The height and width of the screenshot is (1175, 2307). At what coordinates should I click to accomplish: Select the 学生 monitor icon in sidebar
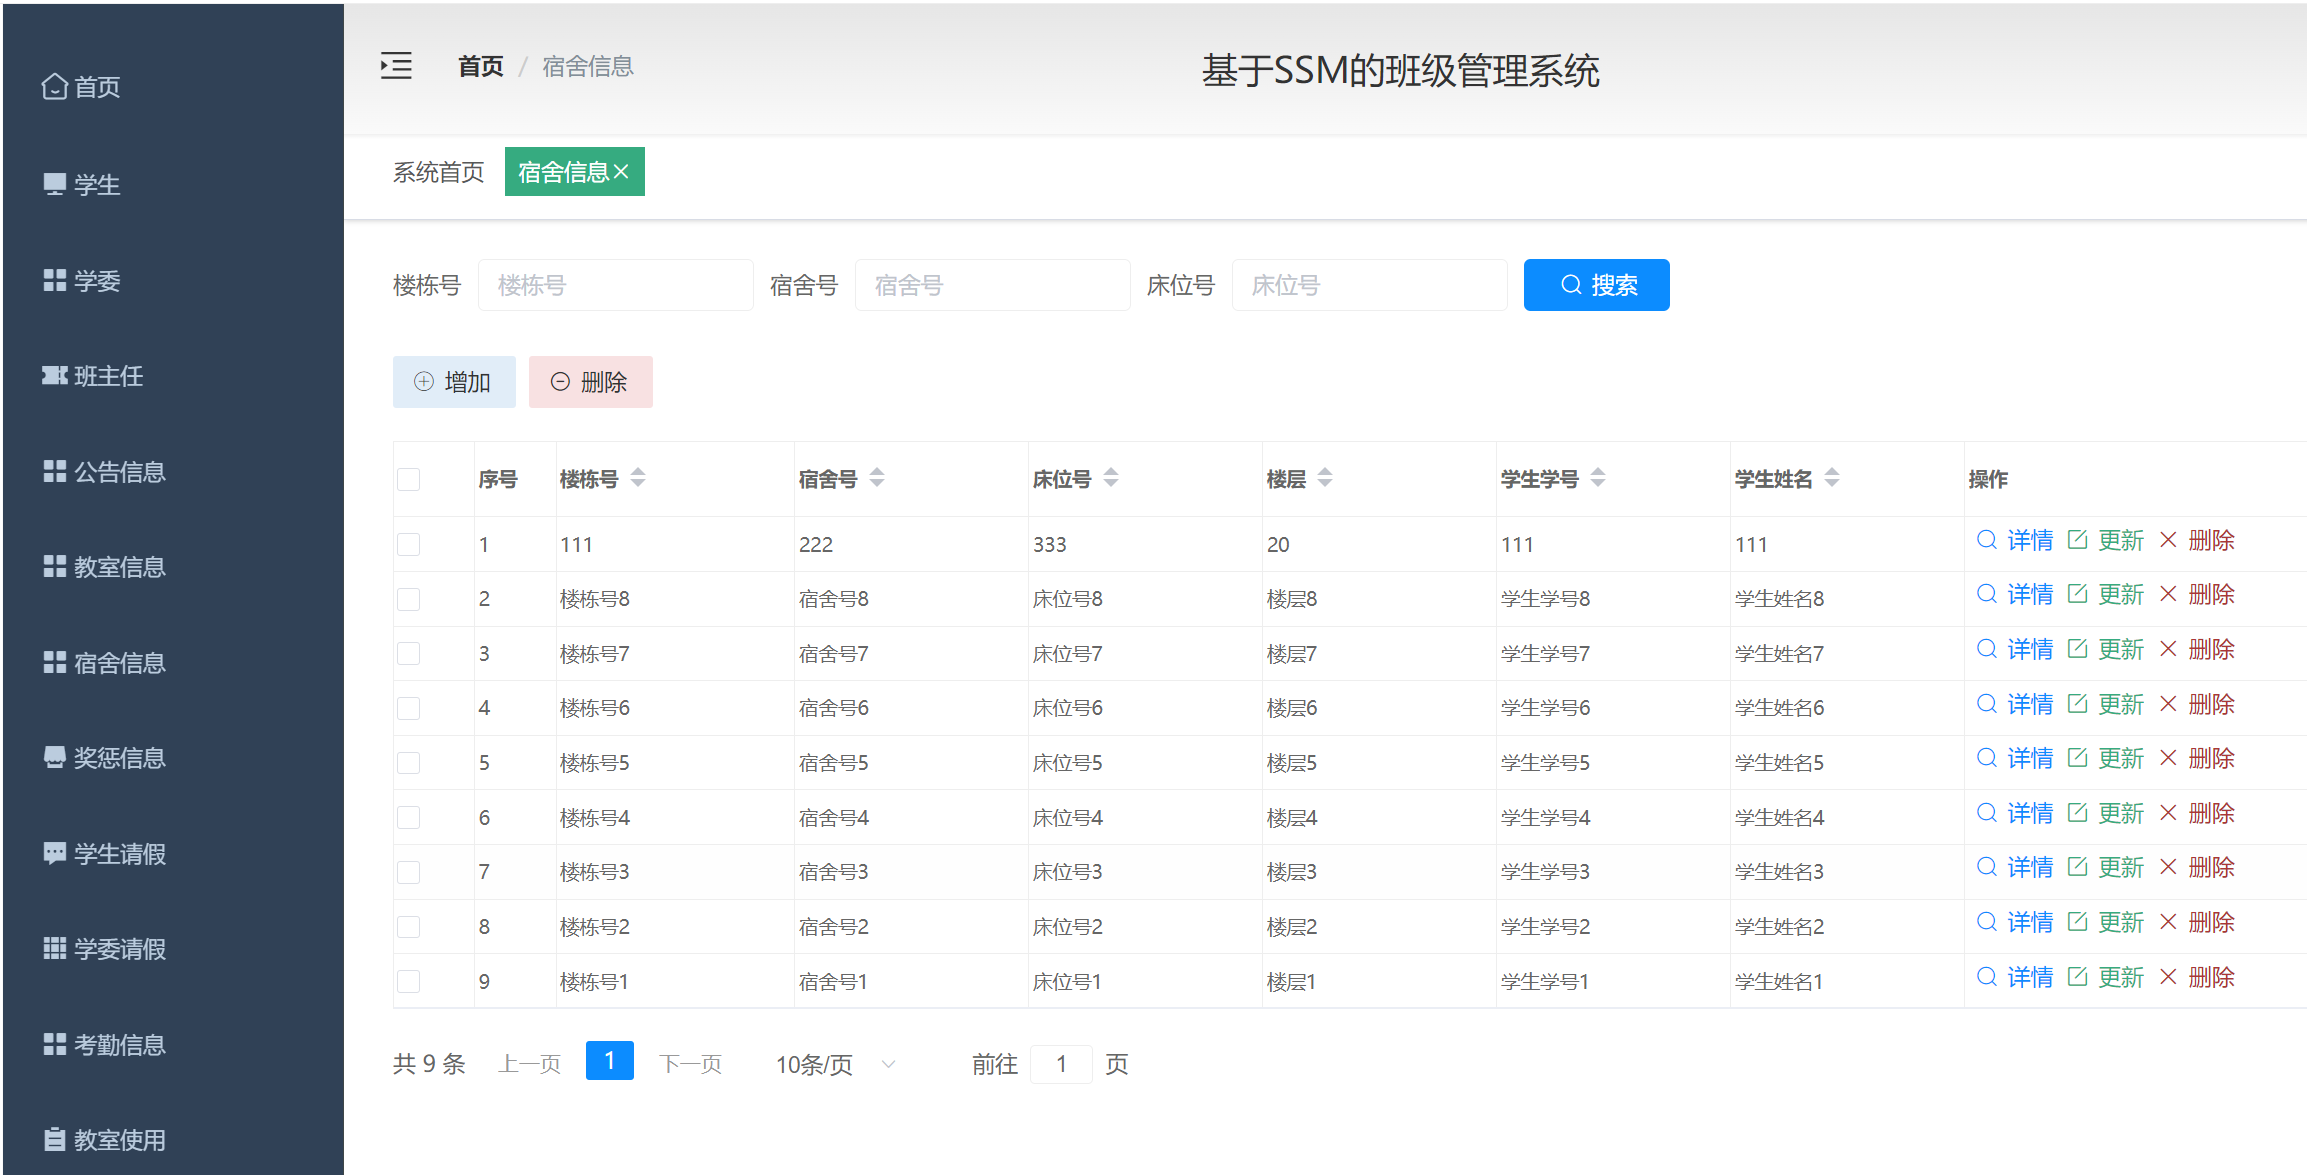(55, 183)
